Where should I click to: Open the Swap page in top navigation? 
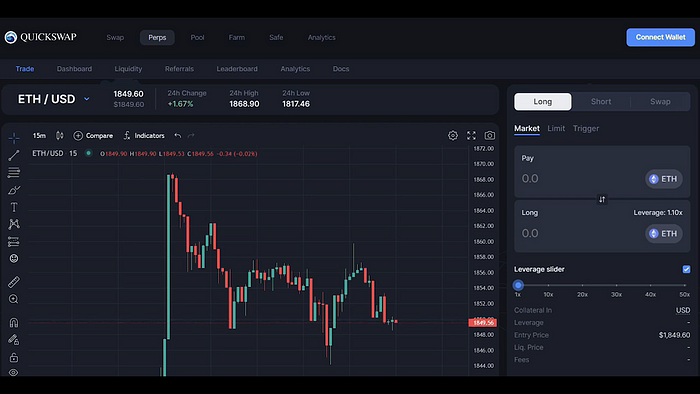(x=115, y=37)
